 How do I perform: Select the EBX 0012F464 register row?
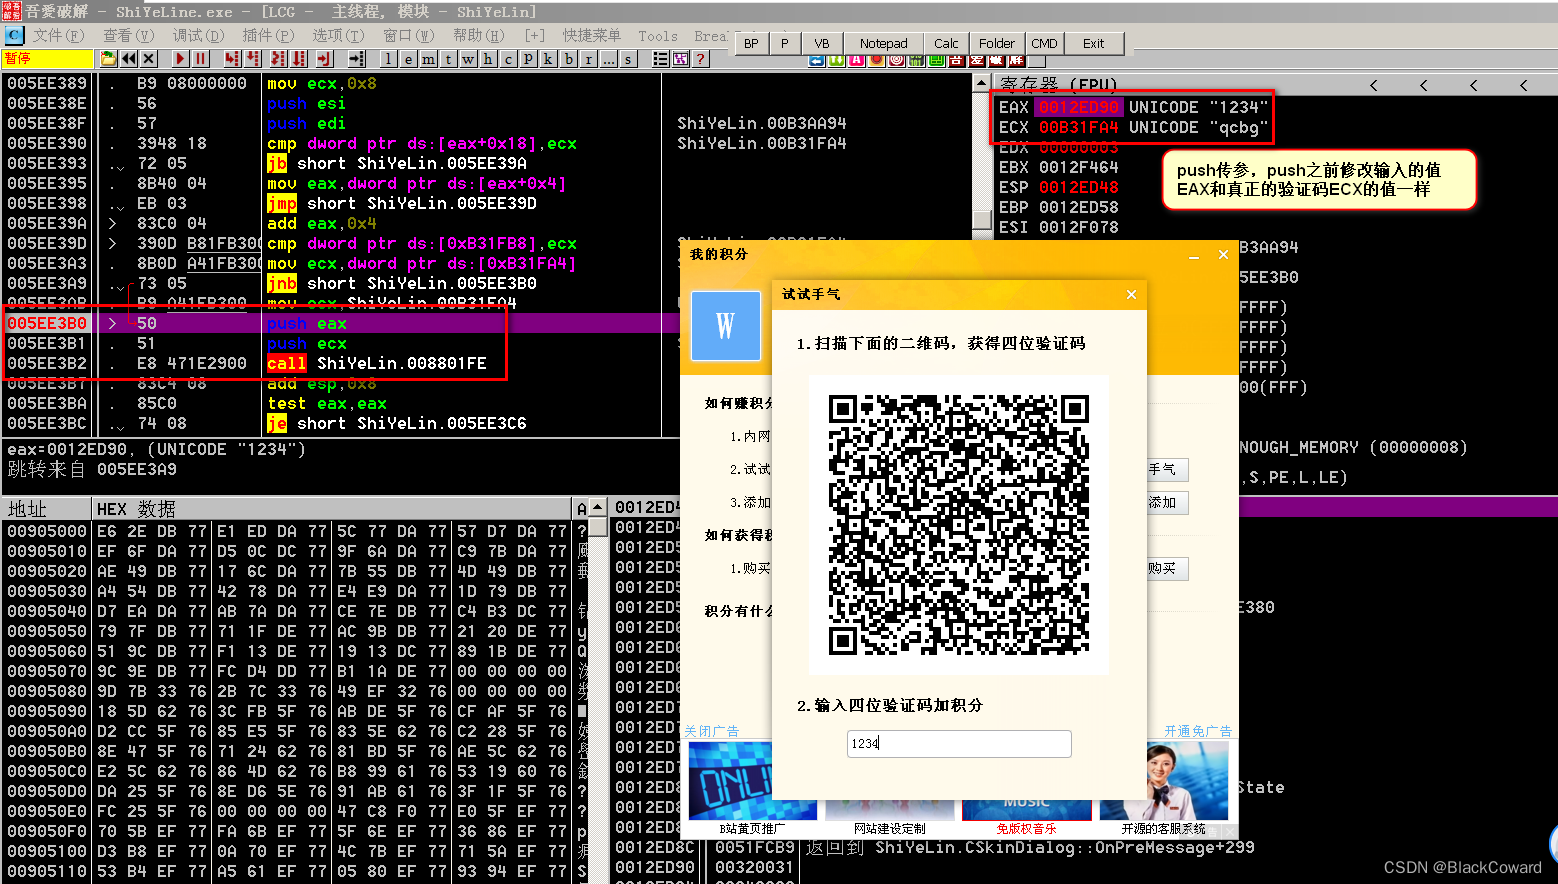[x=1059, y=167]
